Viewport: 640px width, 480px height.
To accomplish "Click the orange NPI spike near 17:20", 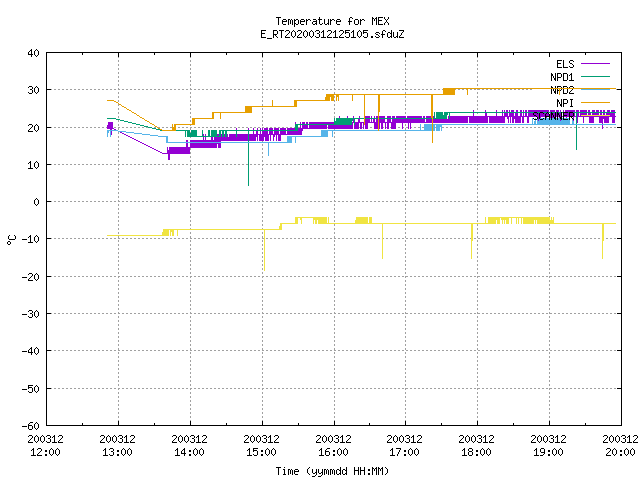I will [432, 118].
